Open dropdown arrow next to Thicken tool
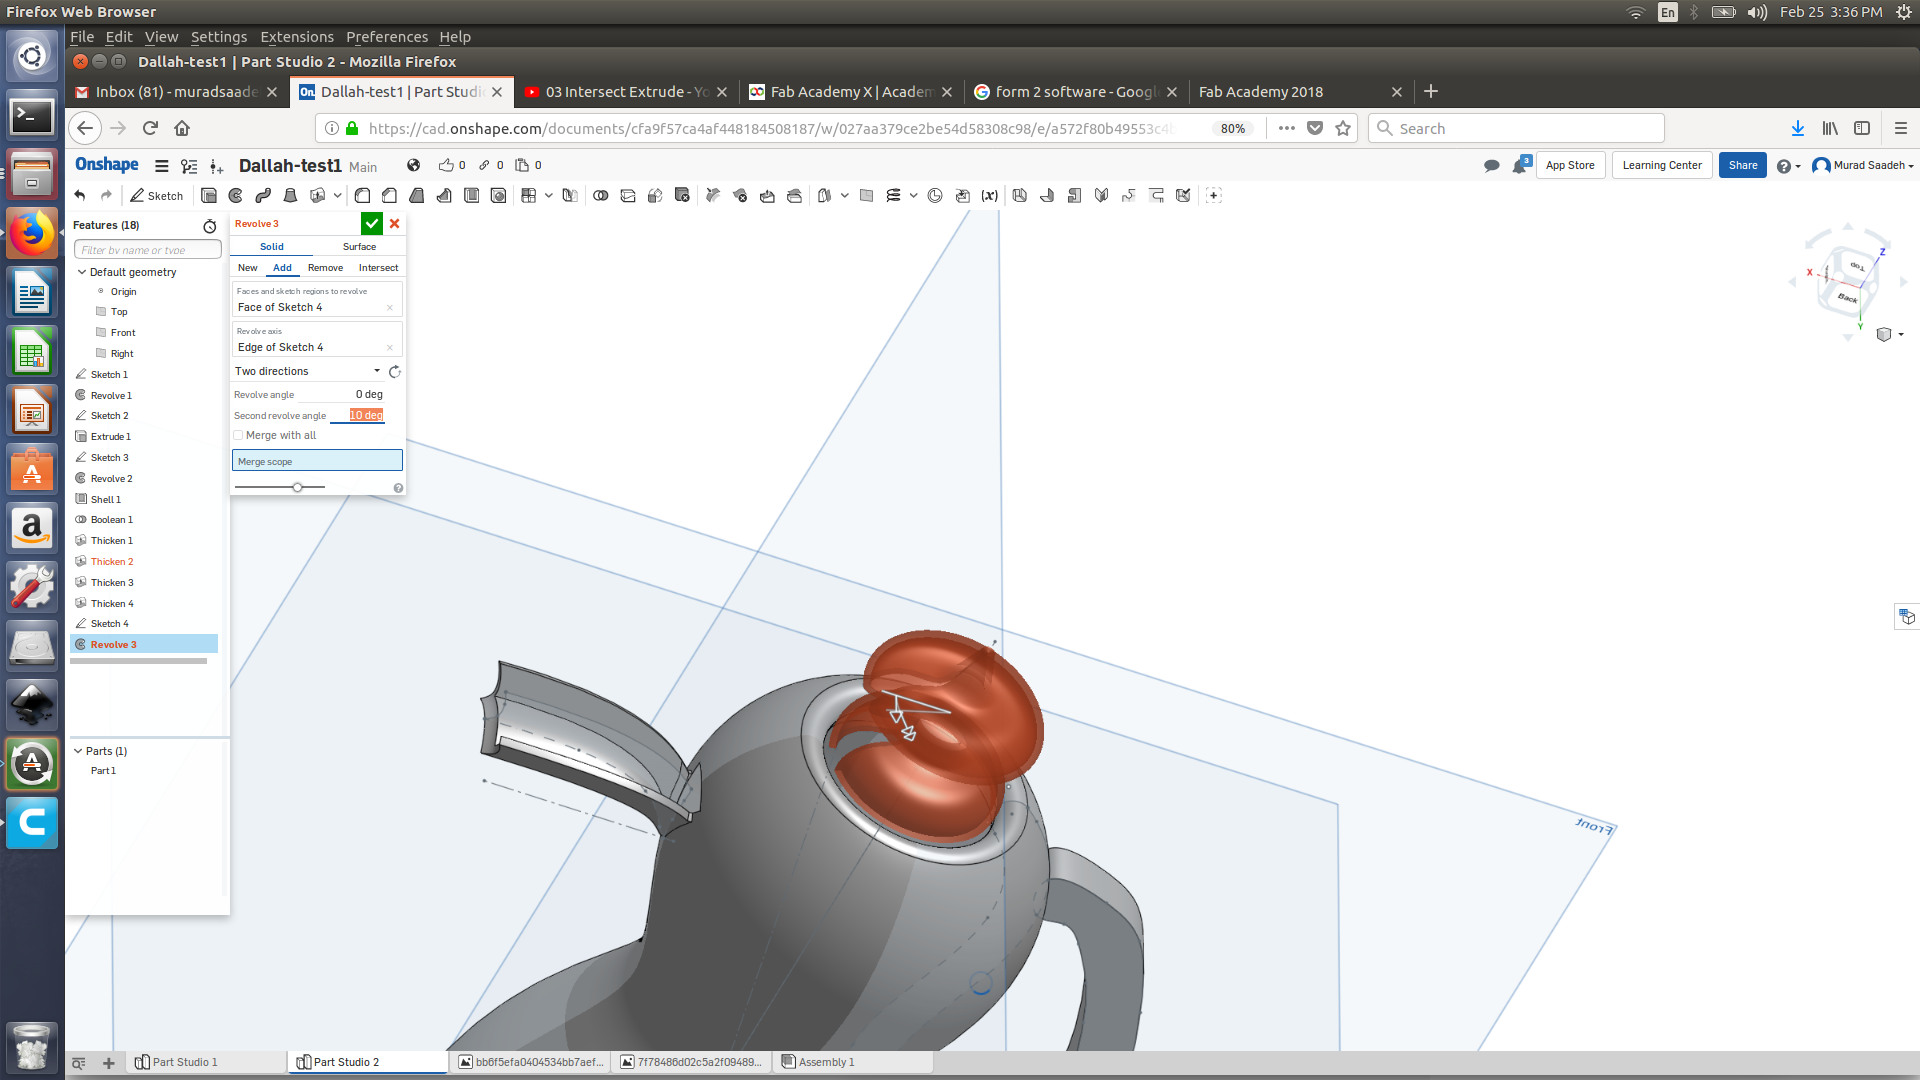The width and height of the screenshot is (1920, 1080). [x=338, y=196]
